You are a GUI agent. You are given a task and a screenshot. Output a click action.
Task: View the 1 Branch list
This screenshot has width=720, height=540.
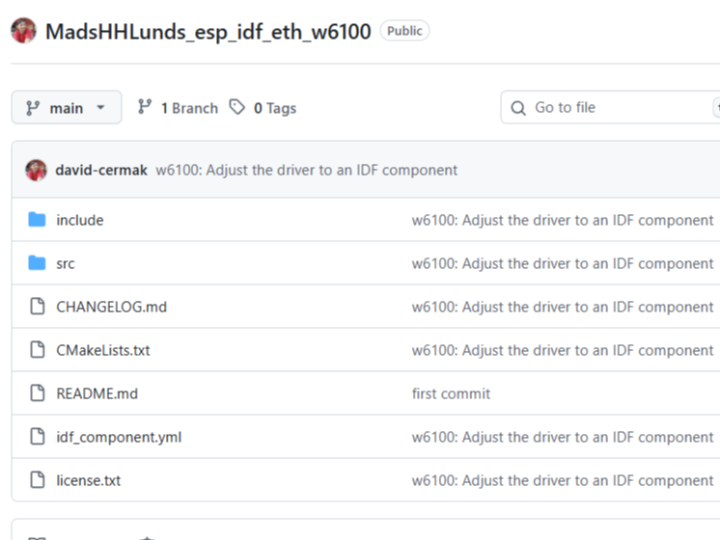(177, 108)
